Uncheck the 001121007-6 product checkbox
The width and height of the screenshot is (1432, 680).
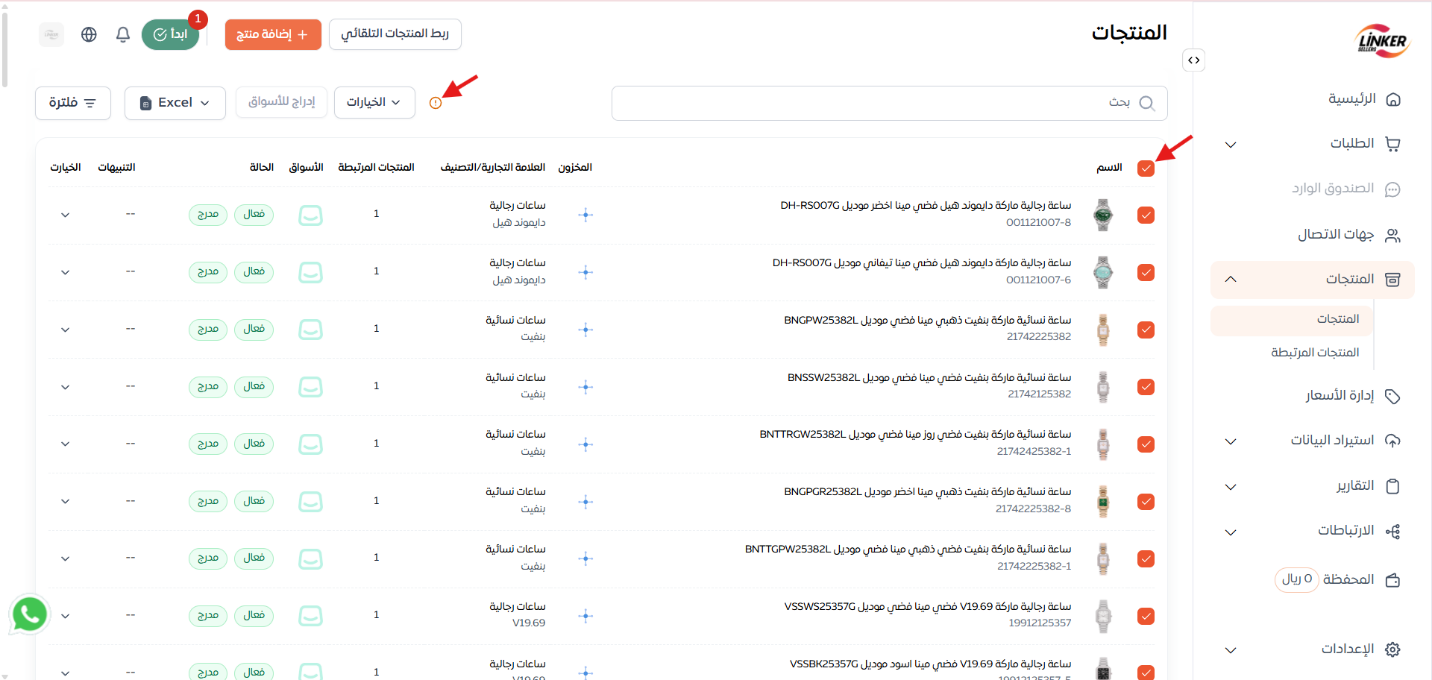[1146, 272]
